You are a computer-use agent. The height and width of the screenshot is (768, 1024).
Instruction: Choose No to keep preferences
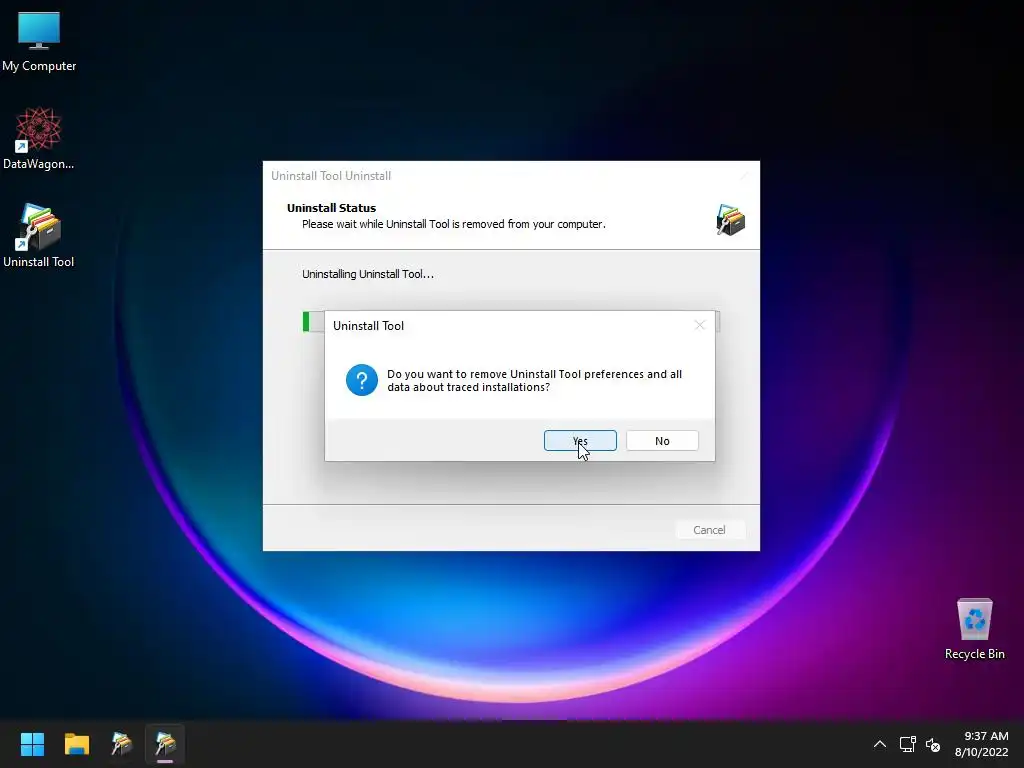point(662,441)
